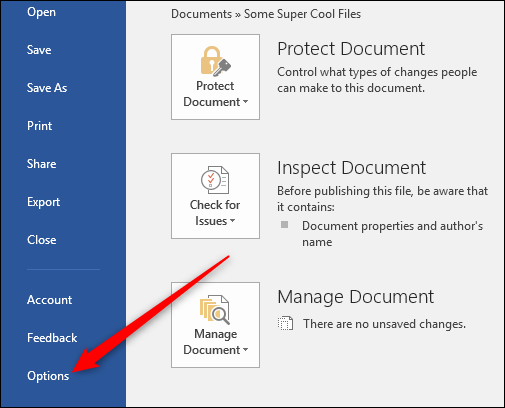
Task: Select Save As in the sidebar
Action: click(x=47, y=88)
